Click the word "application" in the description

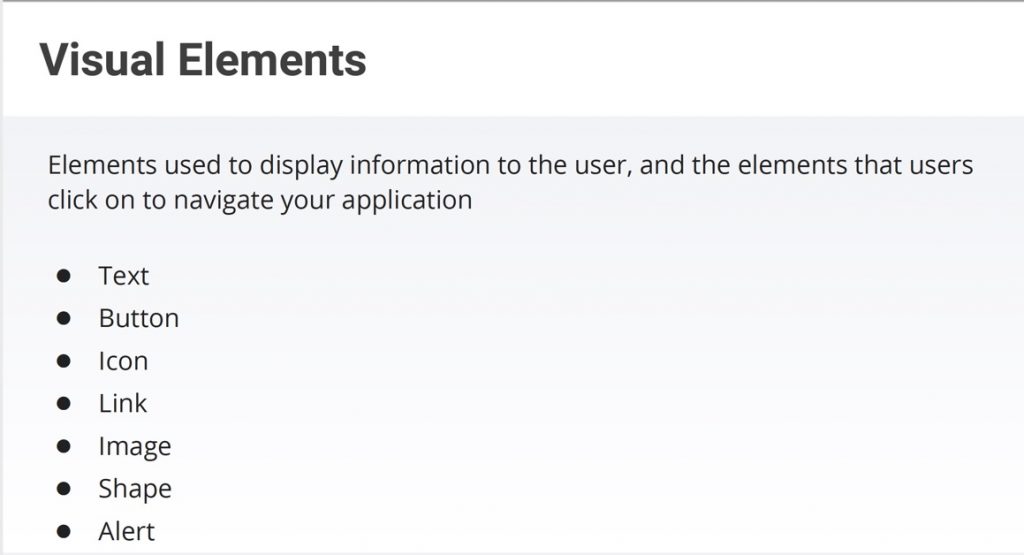coord(407,200)
